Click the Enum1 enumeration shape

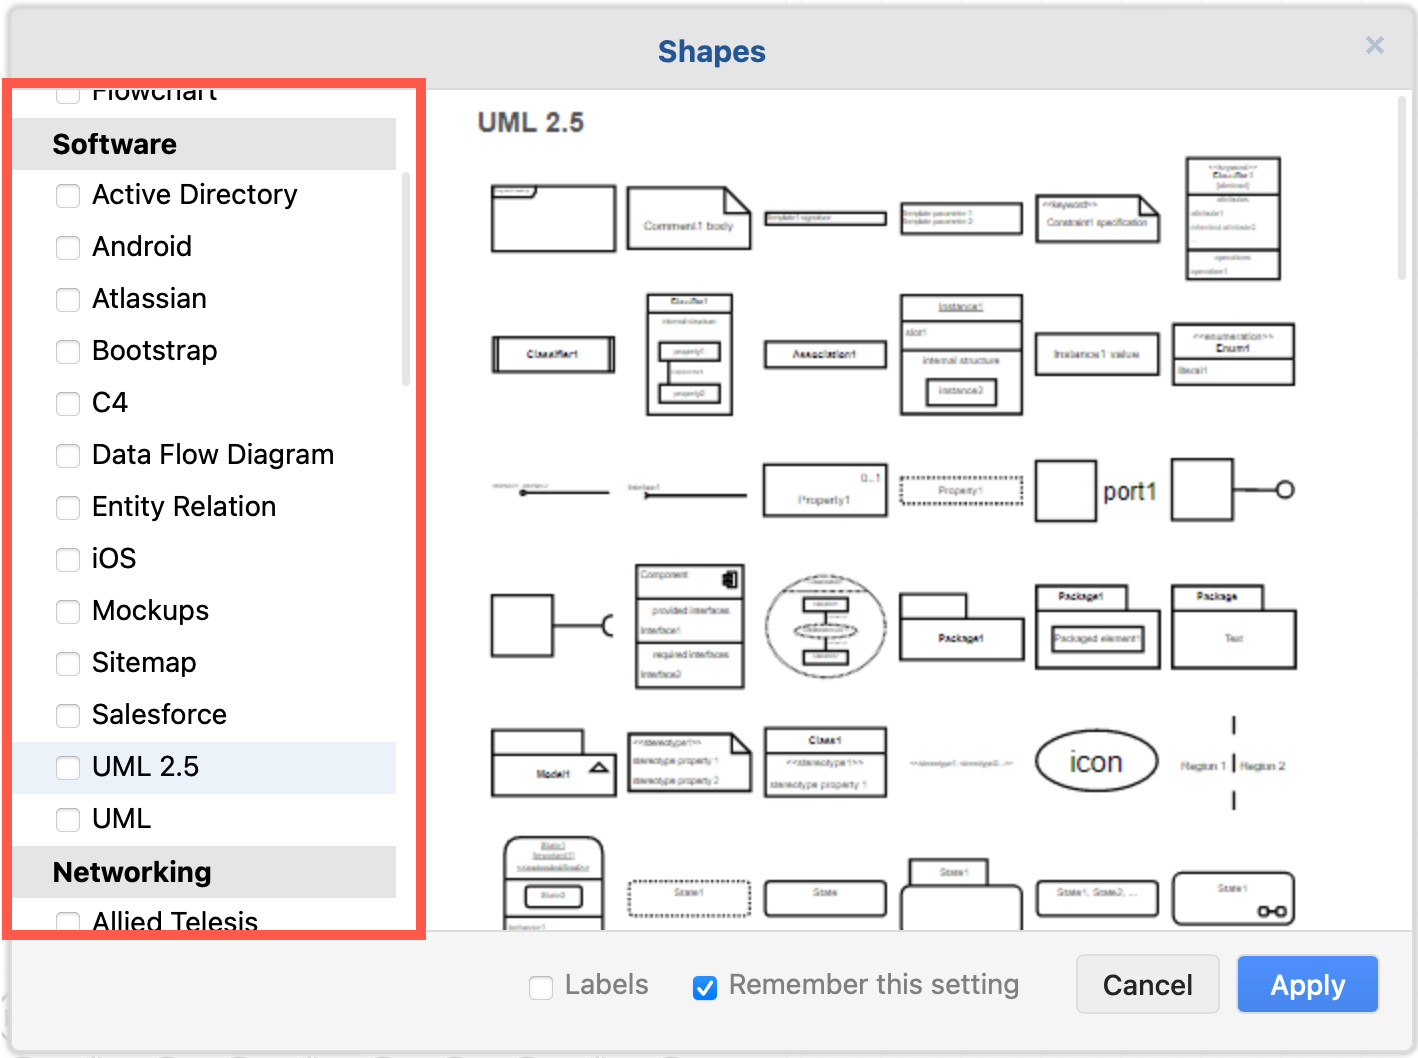(x=1232, y=352)
